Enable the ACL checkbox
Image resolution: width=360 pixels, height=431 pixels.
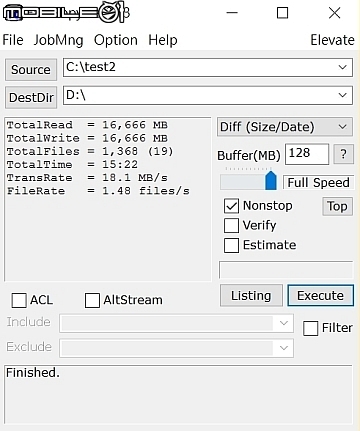(x=19, y=300)
